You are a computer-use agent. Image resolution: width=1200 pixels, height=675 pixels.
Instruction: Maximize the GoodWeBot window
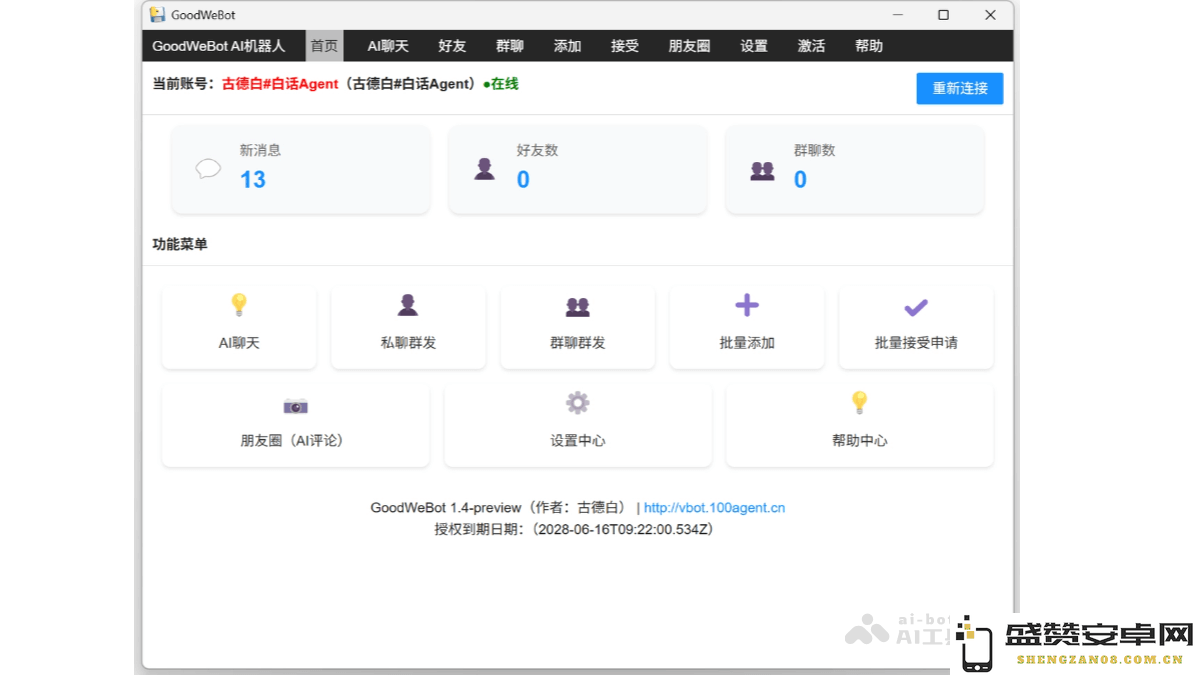click(943, 15)
